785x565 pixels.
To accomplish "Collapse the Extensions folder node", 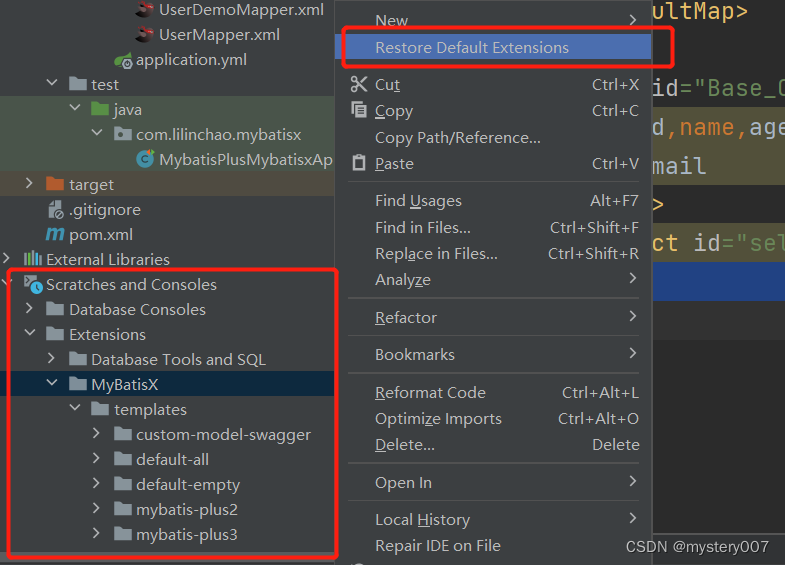I will [30, 333].
